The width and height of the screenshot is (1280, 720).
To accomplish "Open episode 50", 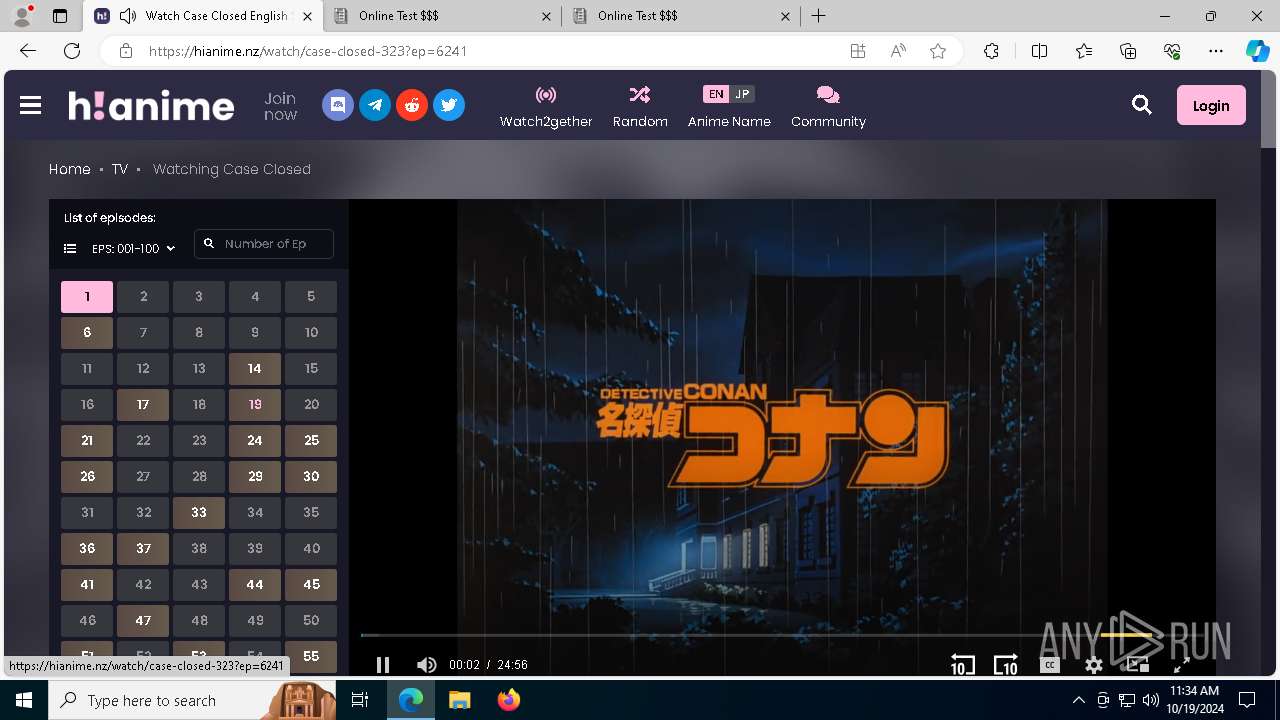I will (311, 621).
